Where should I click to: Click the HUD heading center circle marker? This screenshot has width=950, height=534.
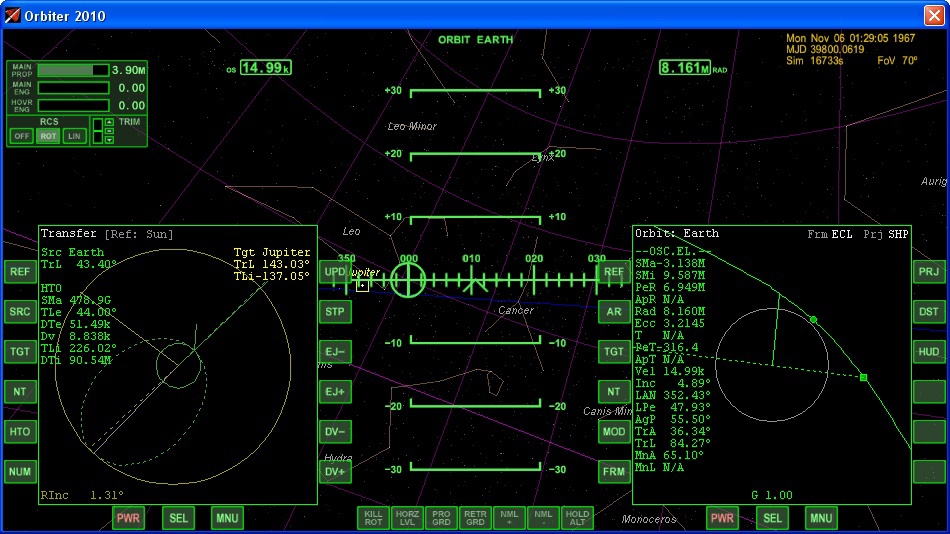coord(408,280)
